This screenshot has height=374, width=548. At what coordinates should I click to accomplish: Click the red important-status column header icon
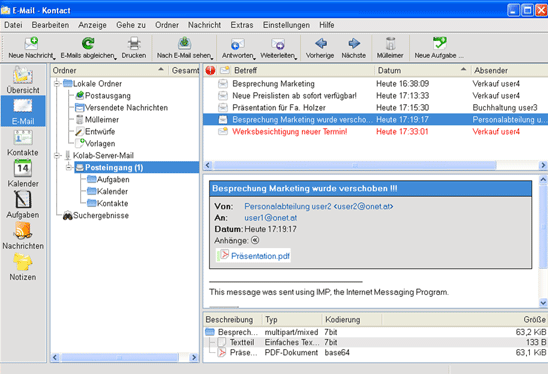point(210,70)
